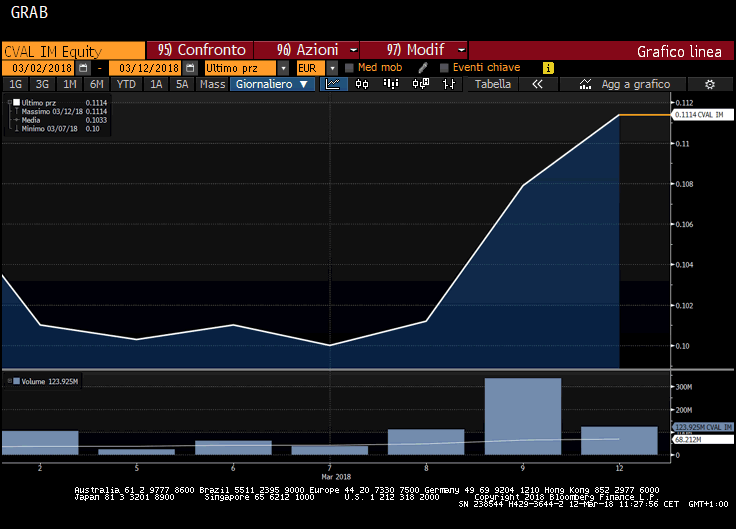Select the YTD time range
The width and height of the screenshot is (736, 529).
126,85
